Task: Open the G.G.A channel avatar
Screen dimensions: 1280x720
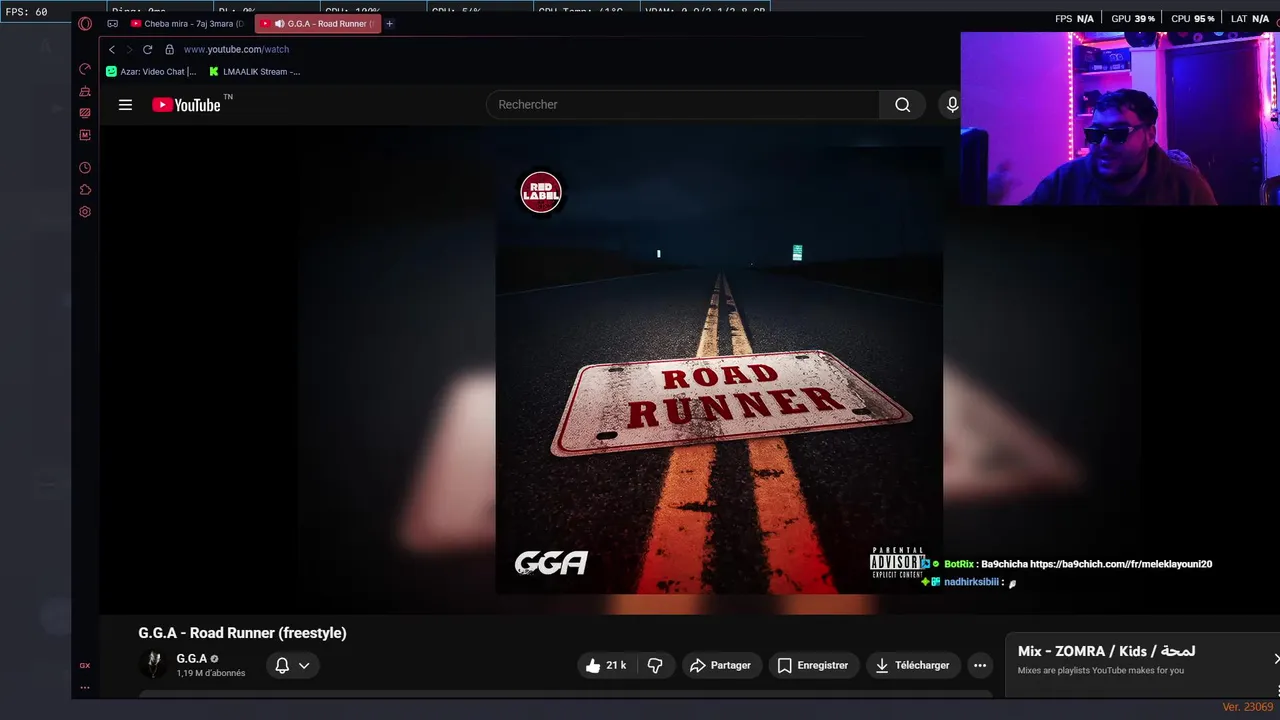Action: pyautogui.click(x=153, y=664)
